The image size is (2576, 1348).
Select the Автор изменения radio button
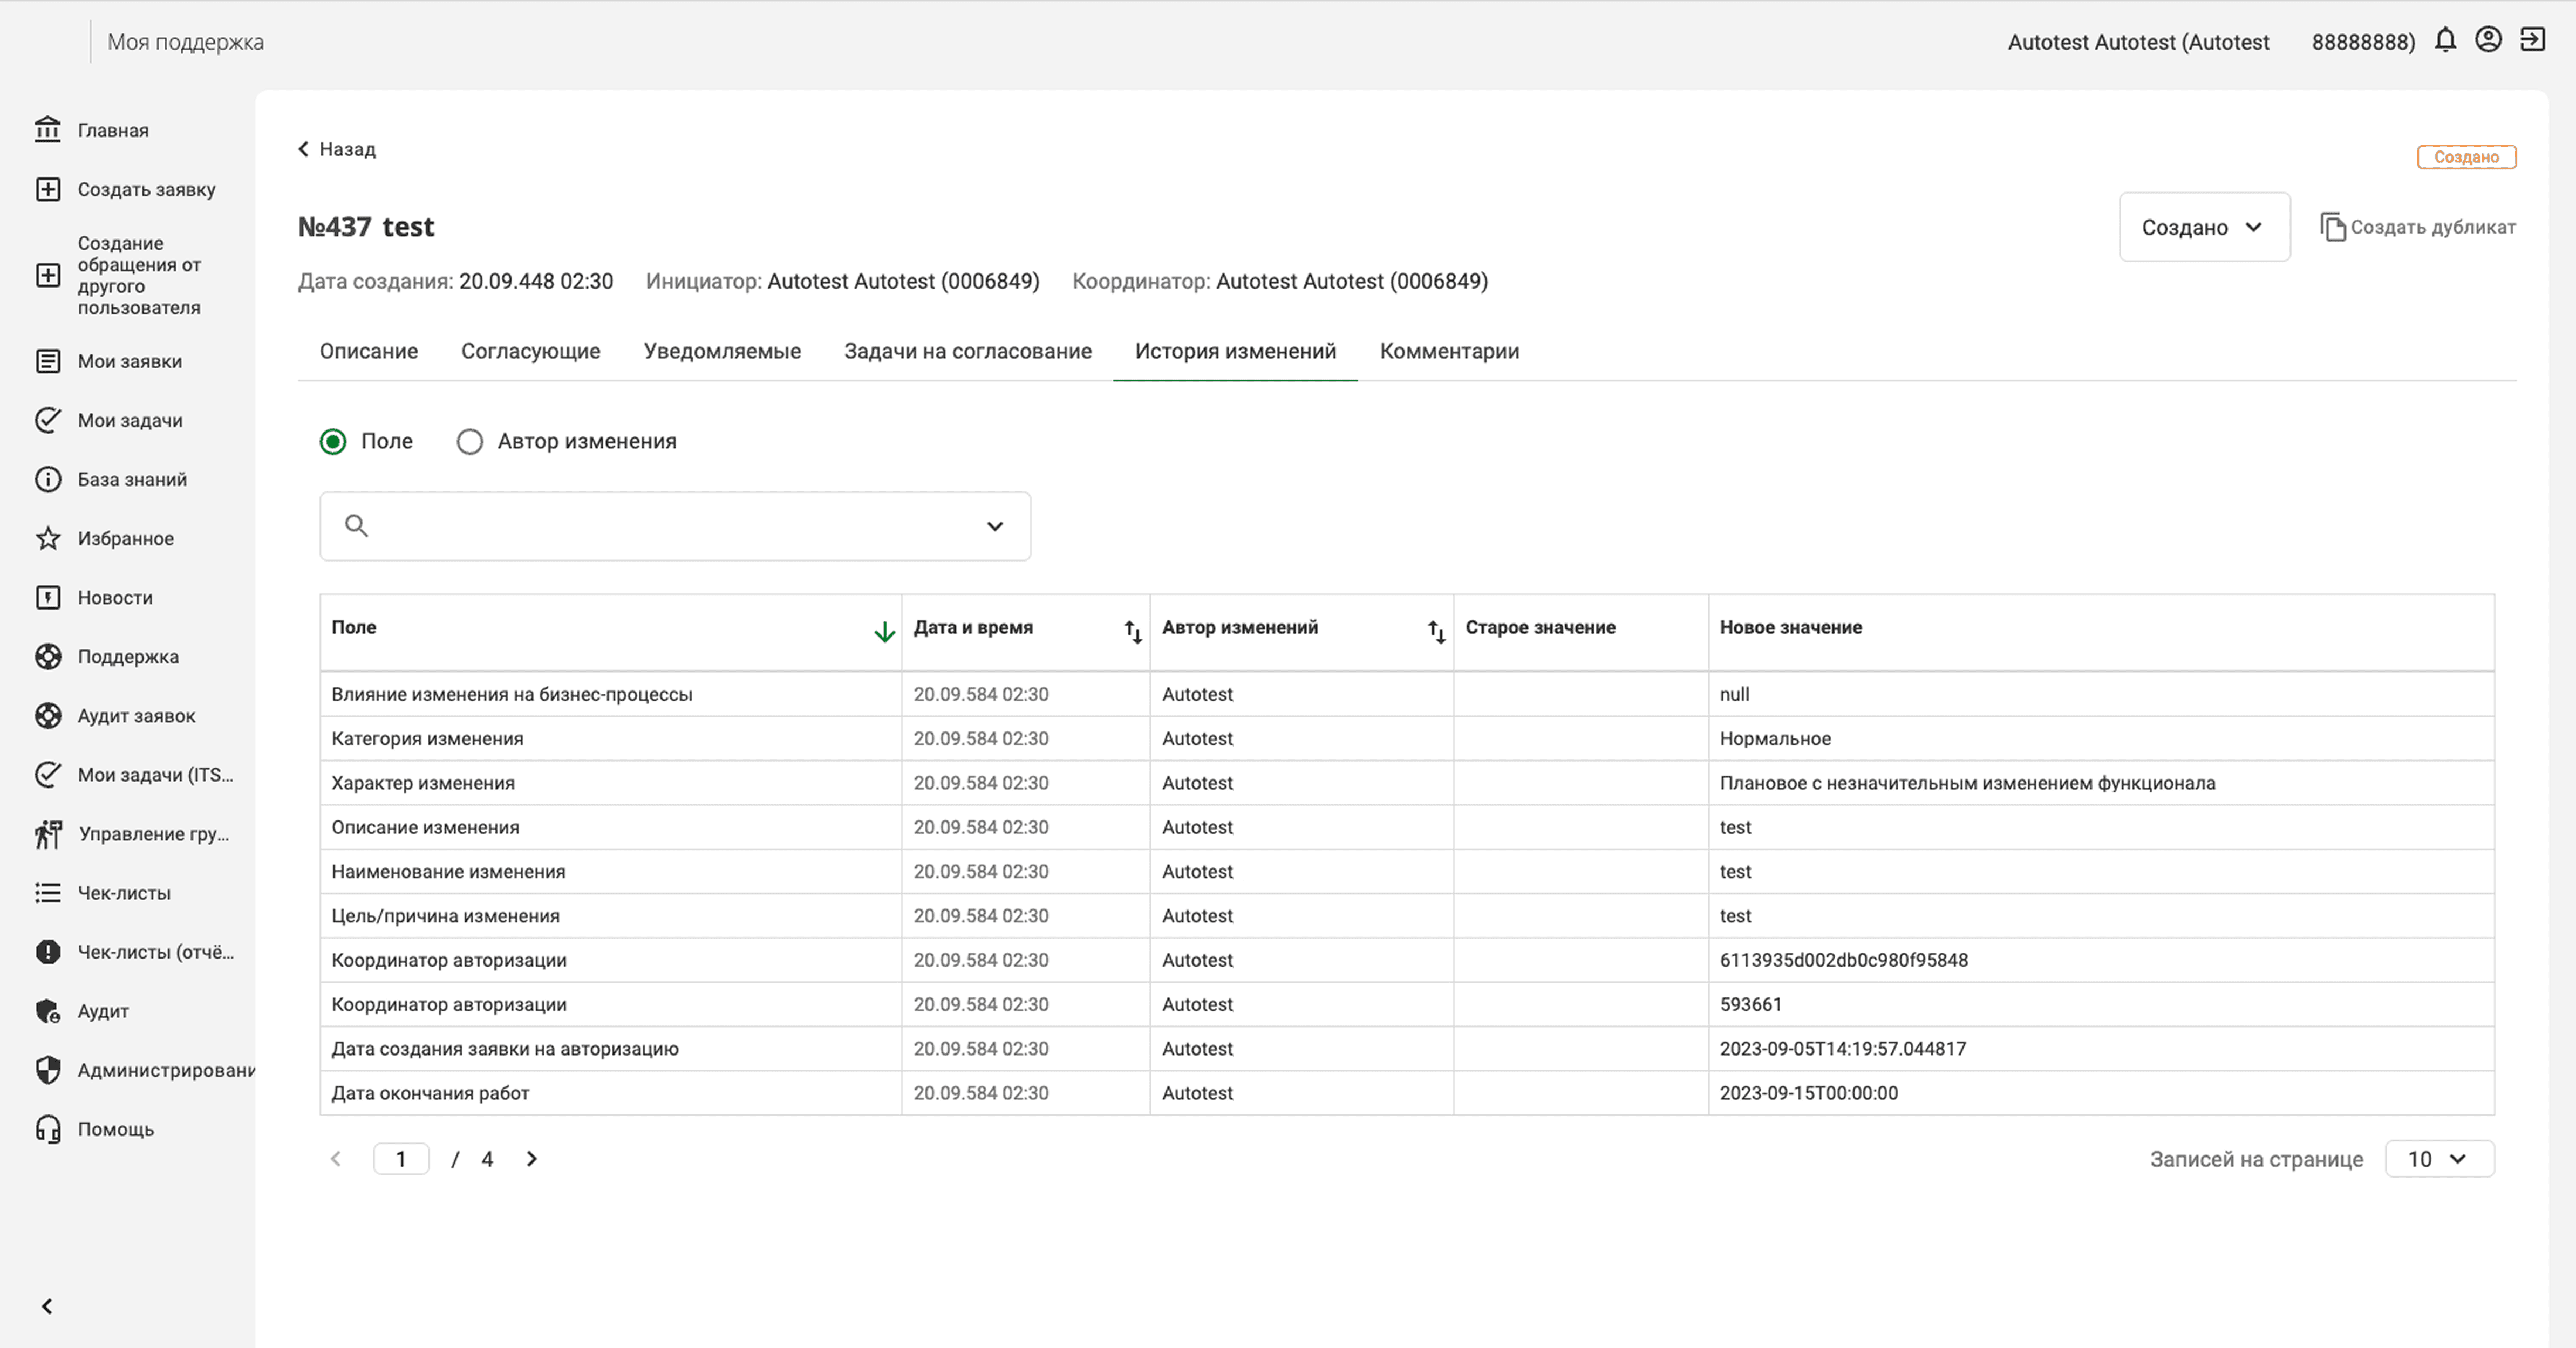pos(469,441)
